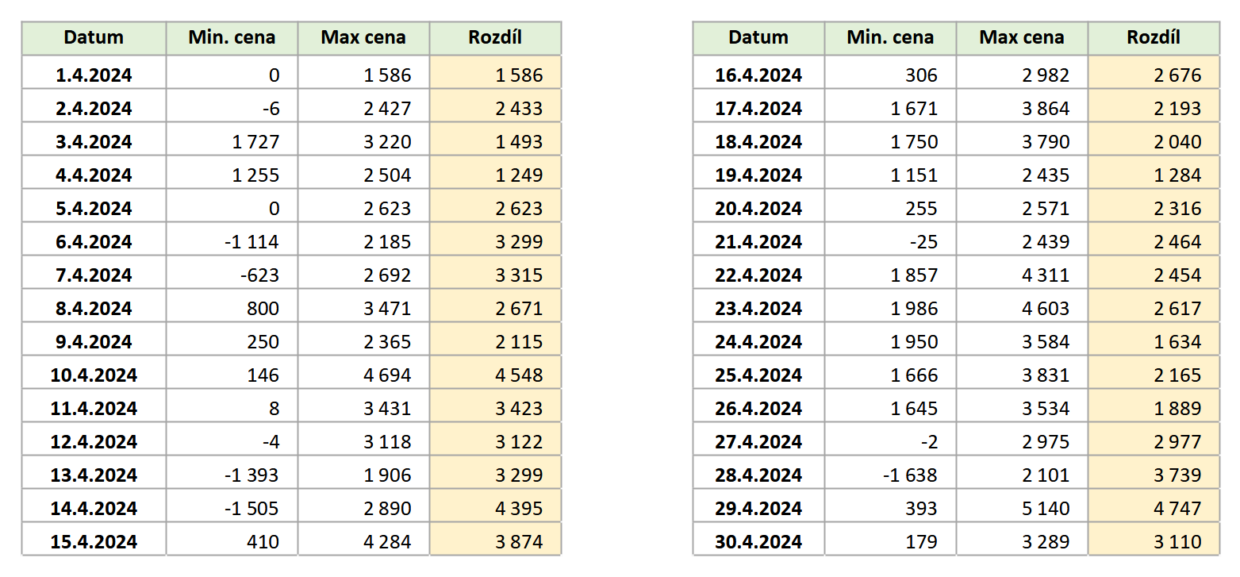Click the date cell 7.4.2024

[94, 275]
